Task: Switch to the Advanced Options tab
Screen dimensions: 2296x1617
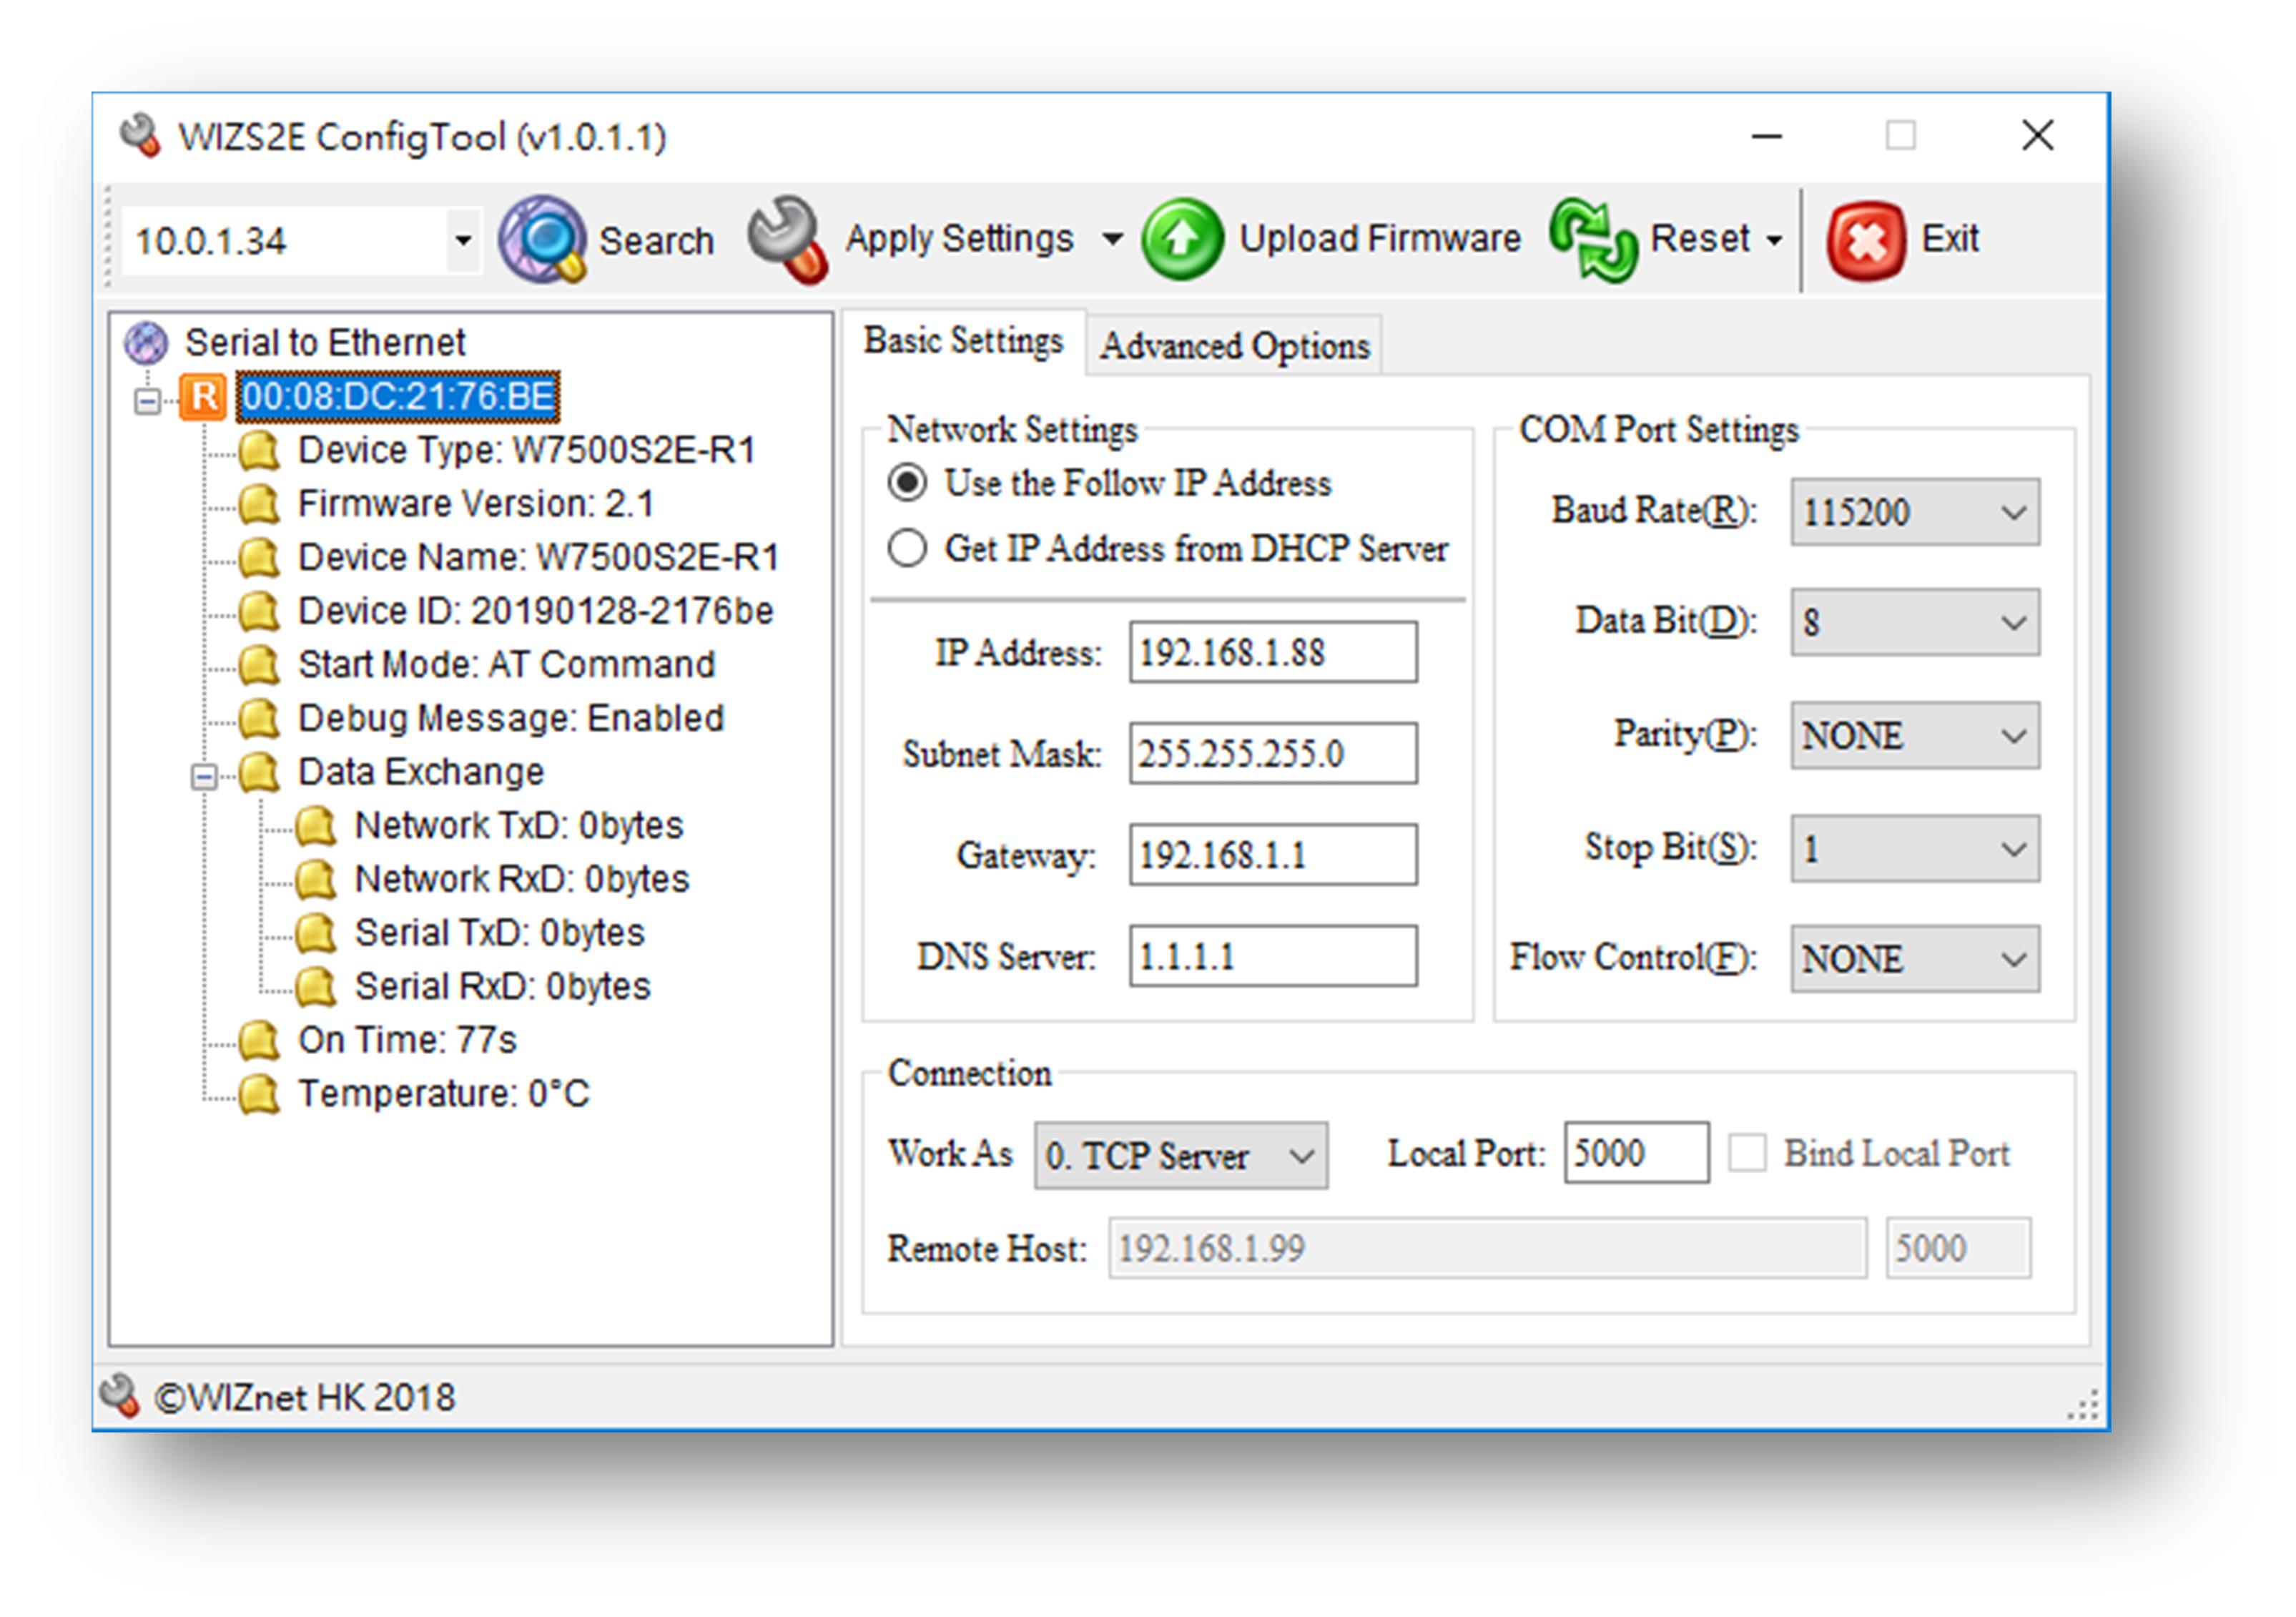Action: (1235, 345)
